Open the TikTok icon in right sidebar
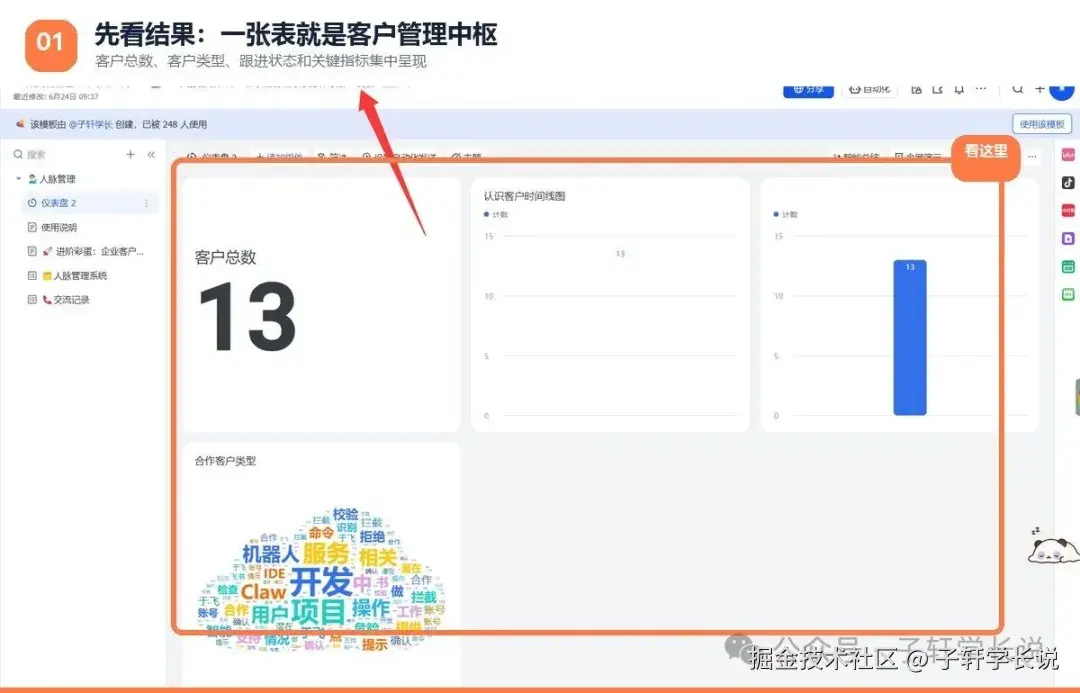Image resolution: width=1080 pixels, height=693 pixels. coord(1068,183)
